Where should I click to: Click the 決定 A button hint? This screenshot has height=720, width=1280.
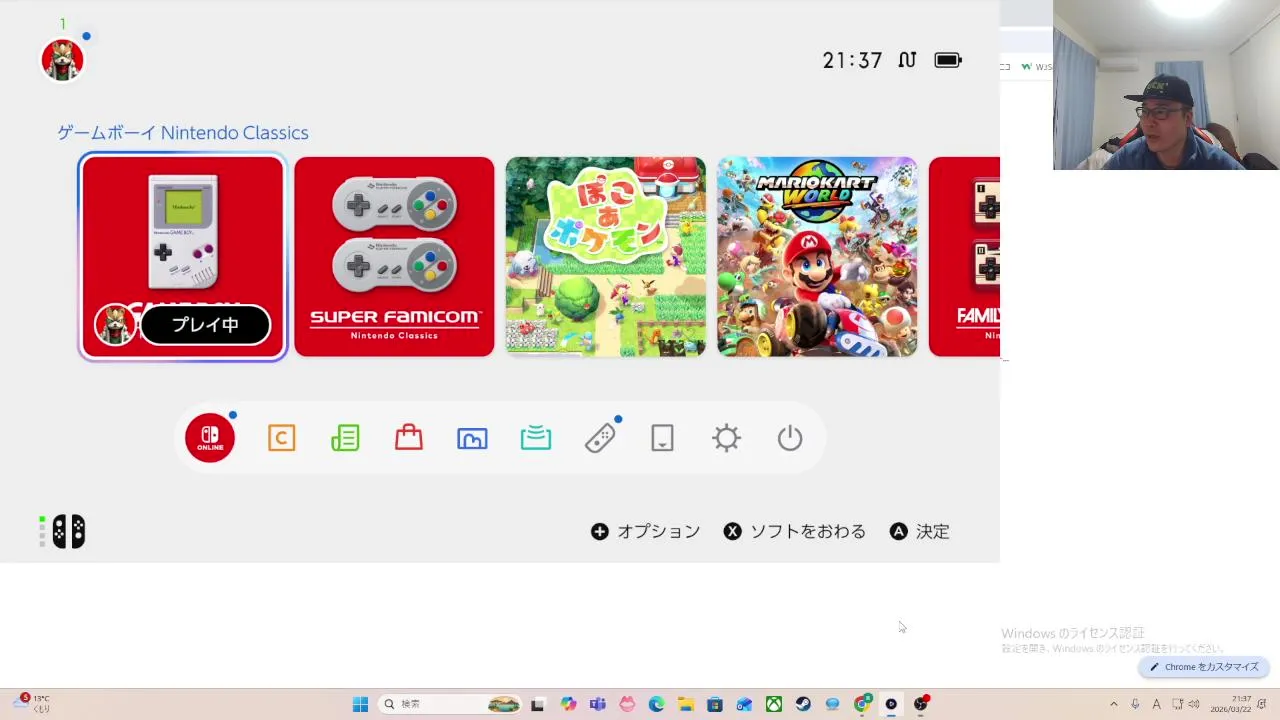tap(920, 532)
